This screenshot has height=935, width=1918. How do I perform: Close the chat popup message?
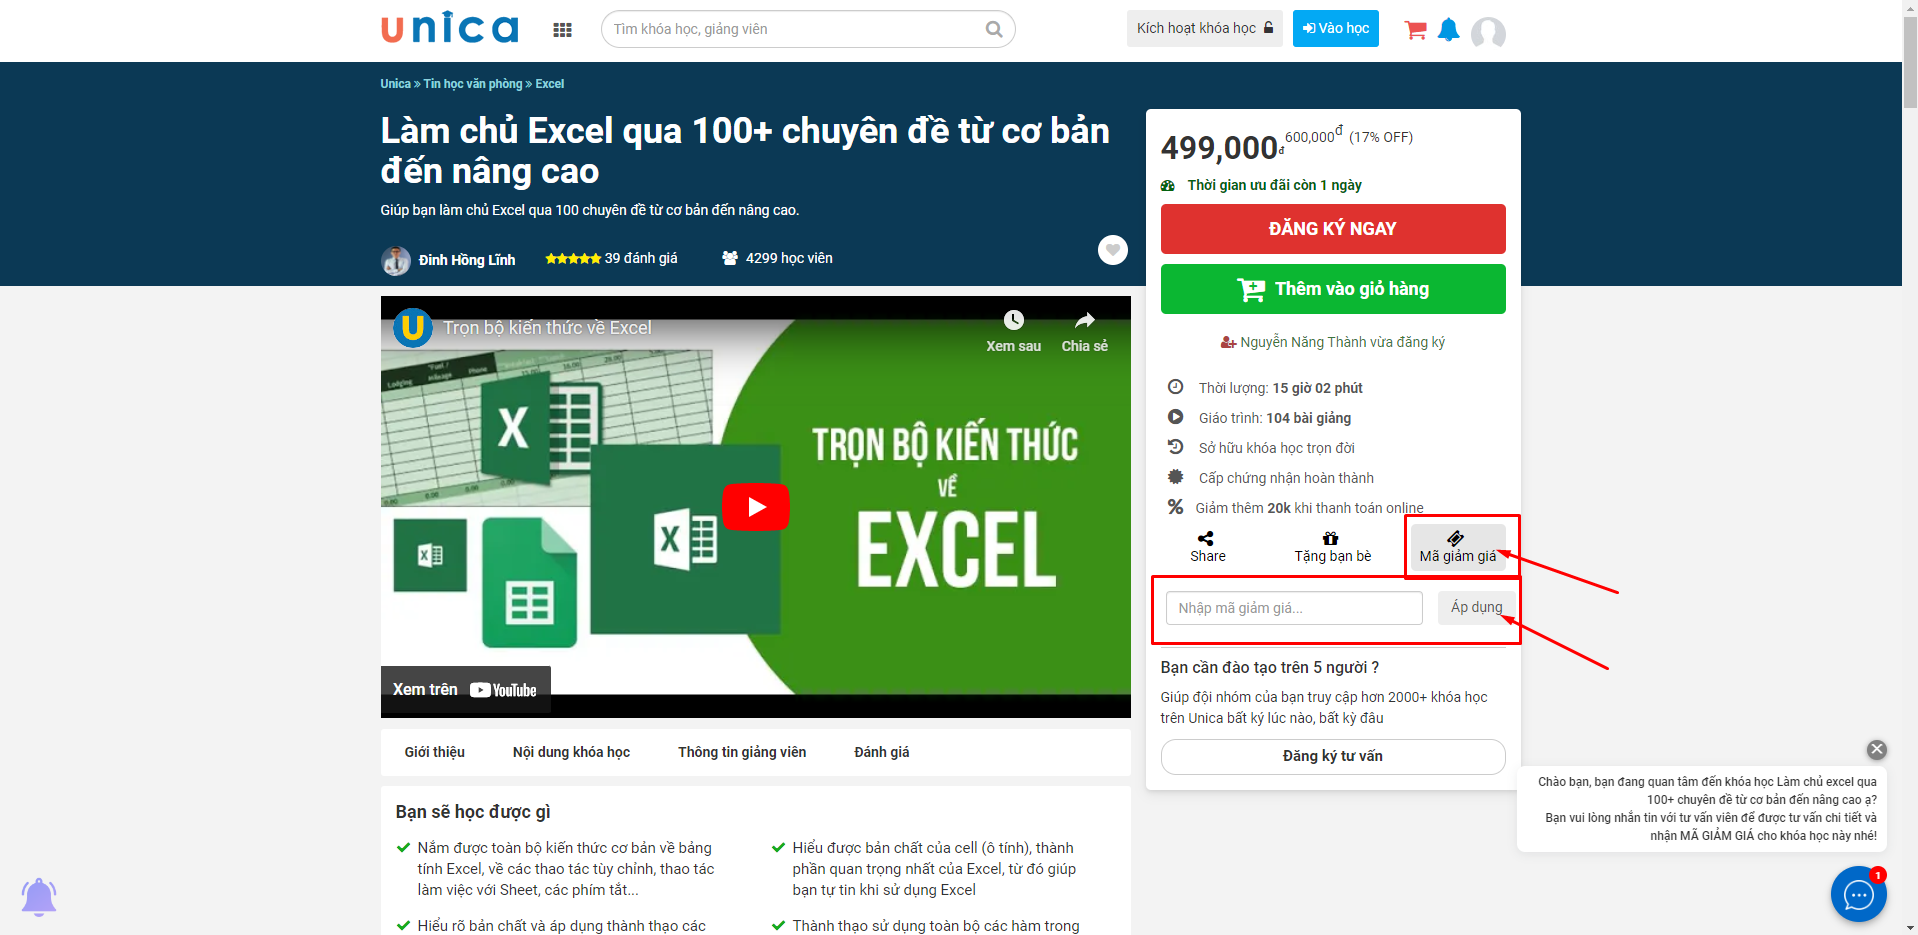1877,749
